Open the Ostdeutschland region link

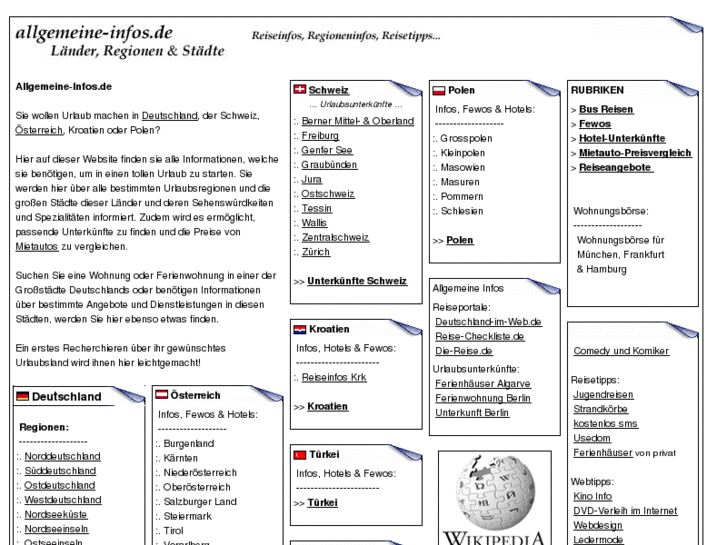[x=60, y=485]
